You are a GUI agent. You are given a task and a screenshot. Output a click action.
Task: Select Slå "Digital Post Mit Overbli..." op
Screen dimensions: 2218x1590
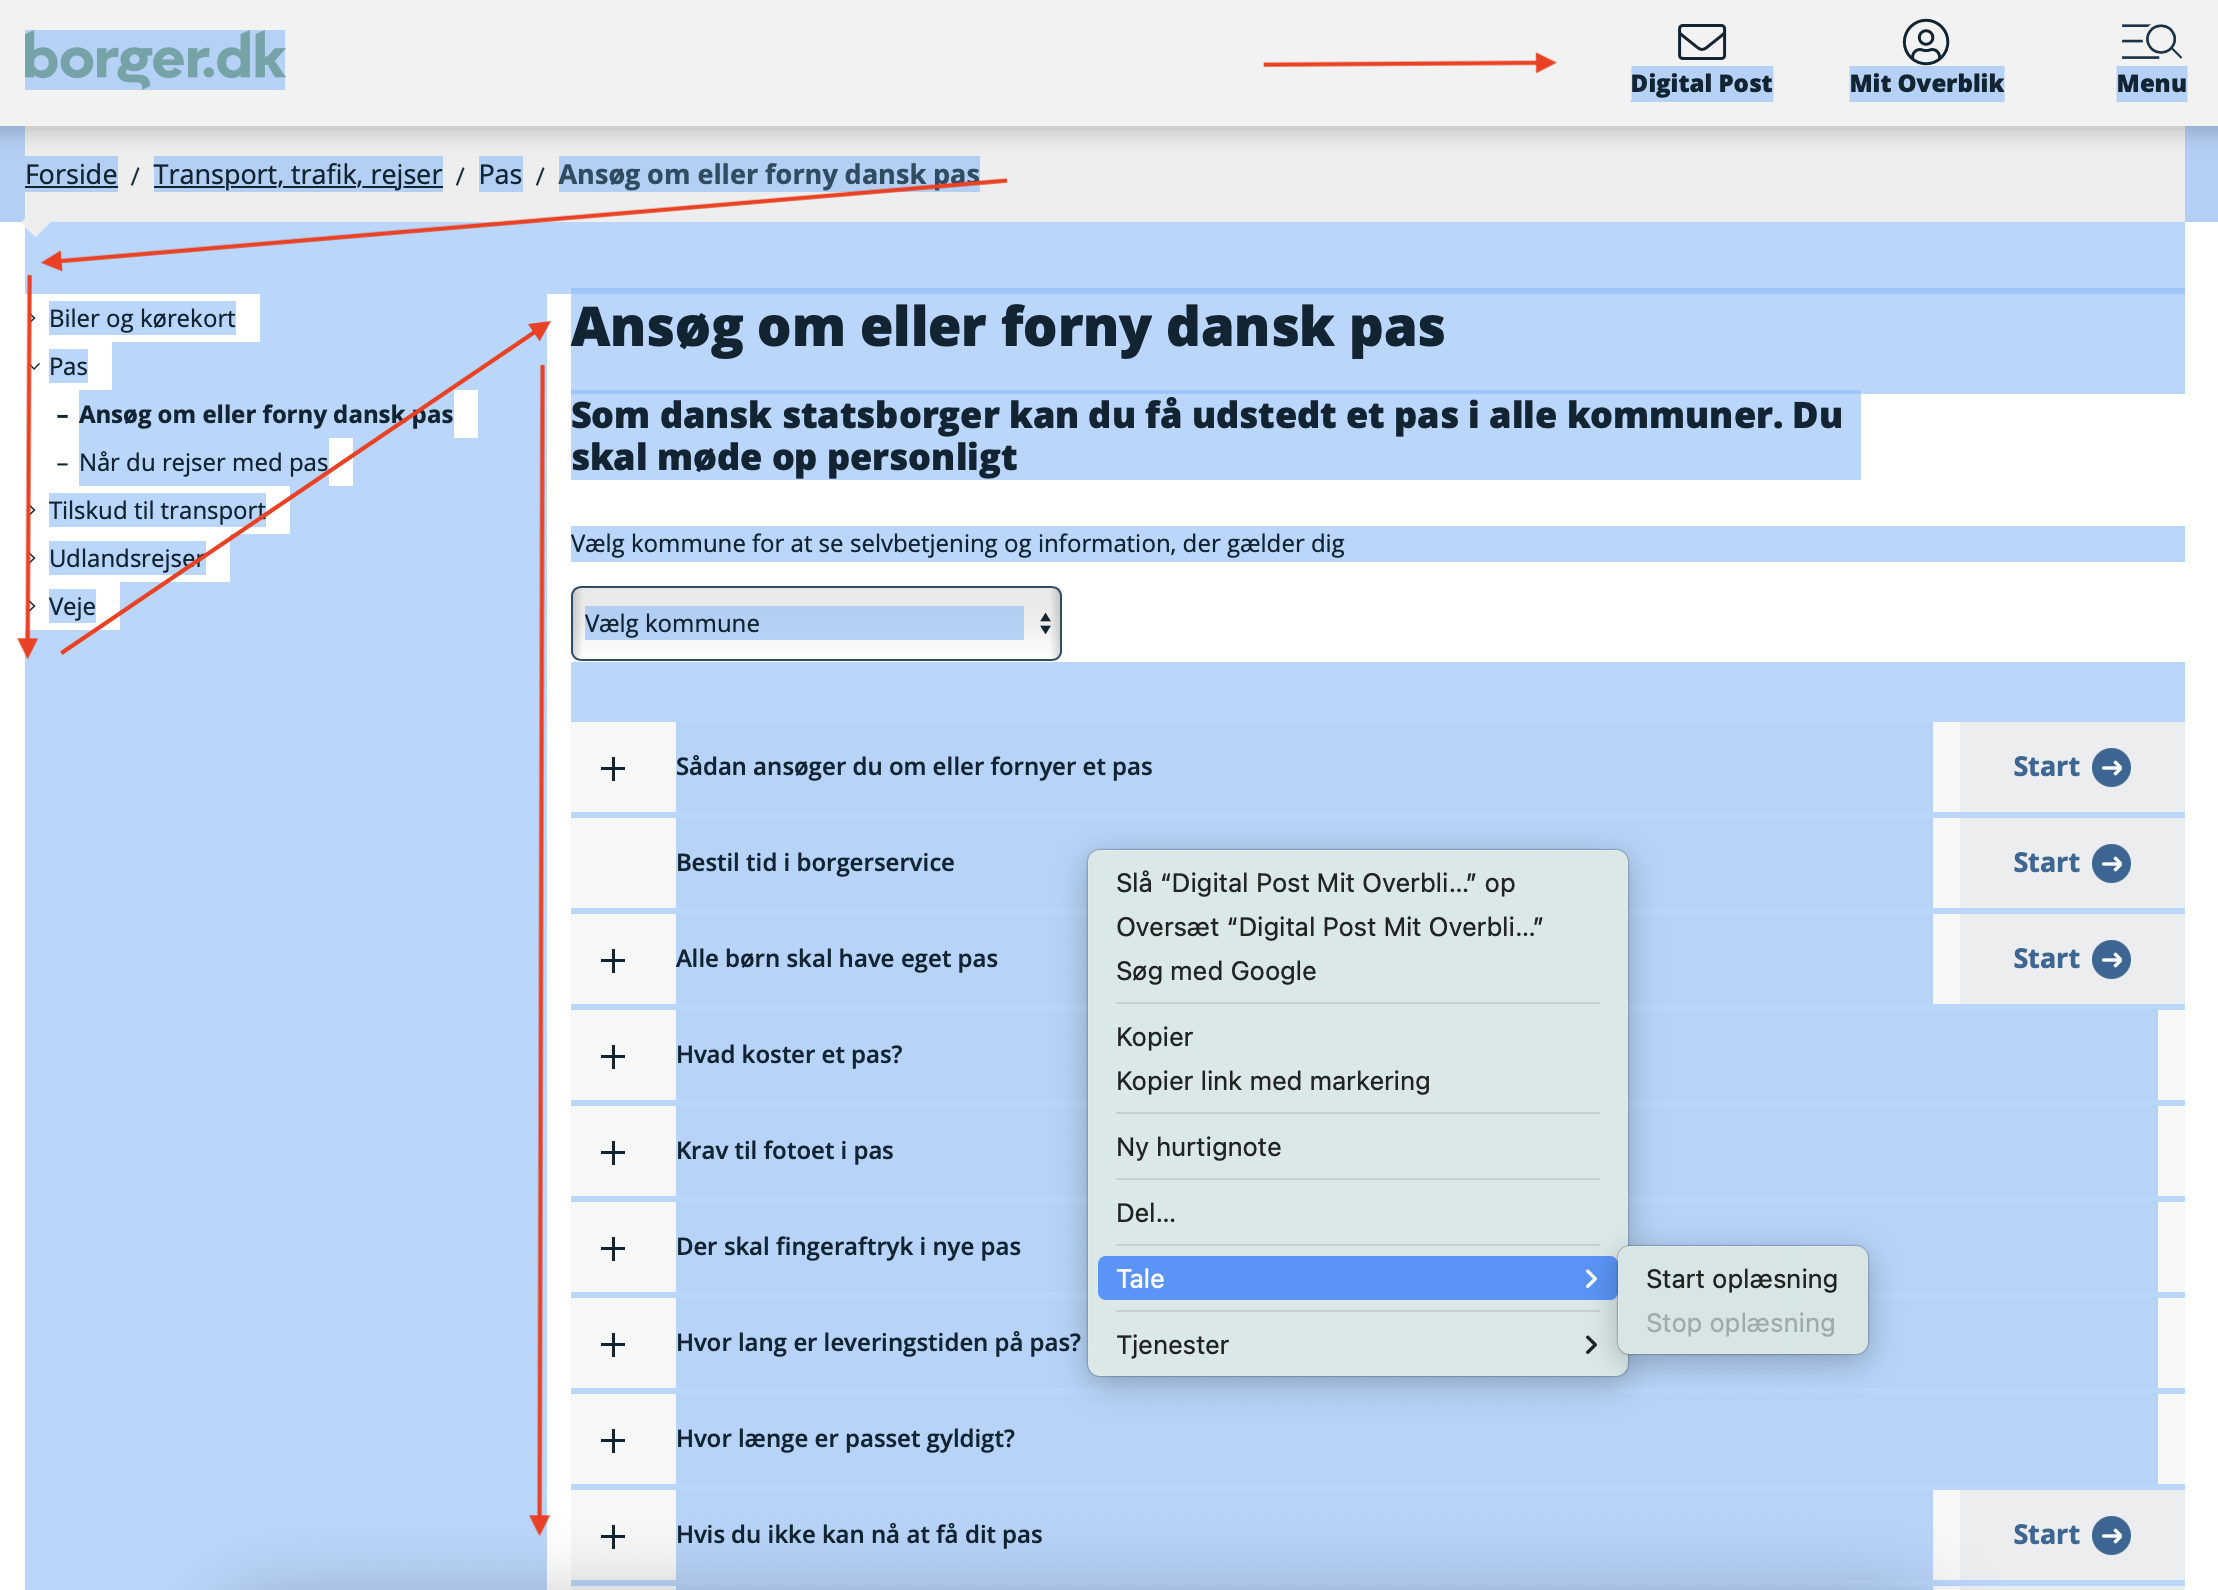coord(1357,883)
